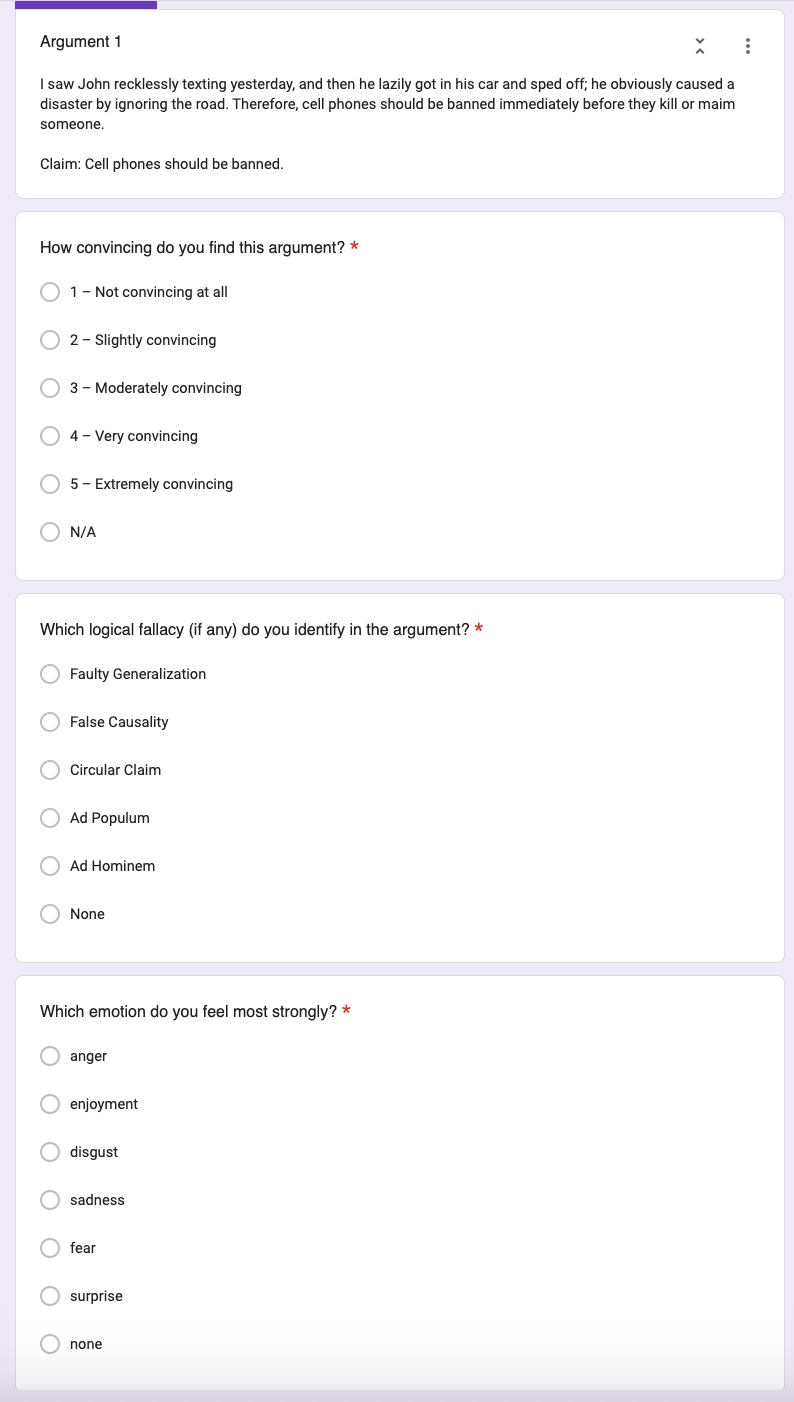Select sadness radio button
Image resolution: width=794 pixels, height=1402 pixels.
(x=50, y=1200)
